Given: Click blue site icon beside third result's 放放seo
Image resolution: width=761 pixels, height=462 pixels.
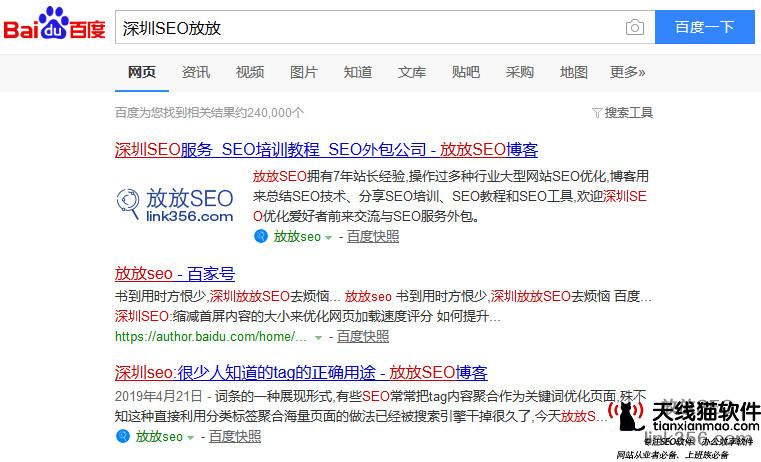Looking at the screenshot, I should coord(123,436).
